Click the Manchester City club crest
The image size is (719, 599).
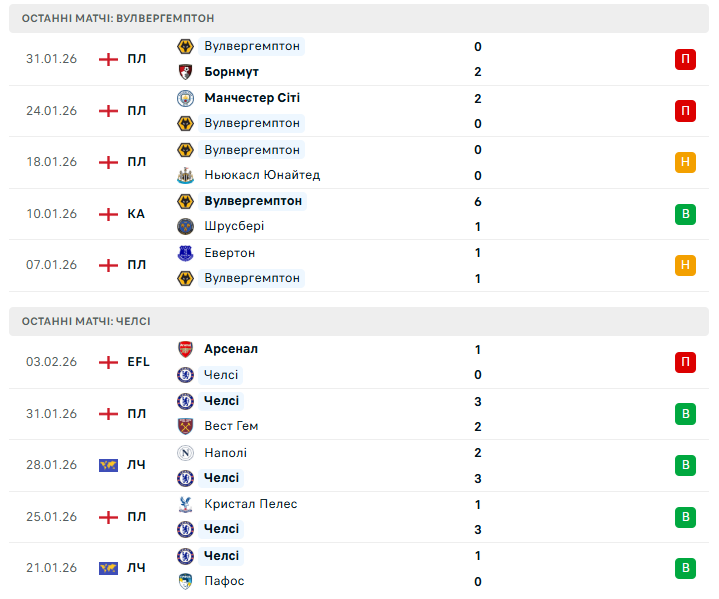[x=185, y=98]
